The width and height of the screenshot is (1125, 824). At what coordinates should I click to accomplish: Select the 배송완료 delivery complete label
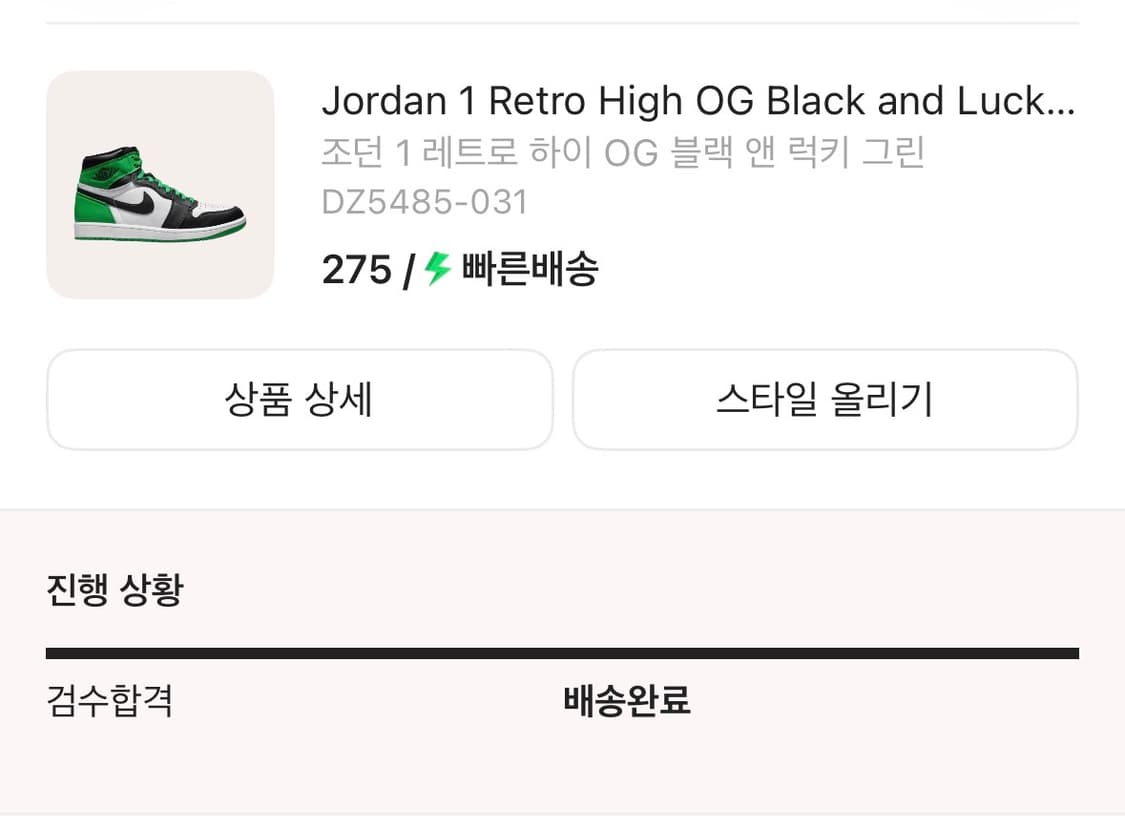pos(627,702)
